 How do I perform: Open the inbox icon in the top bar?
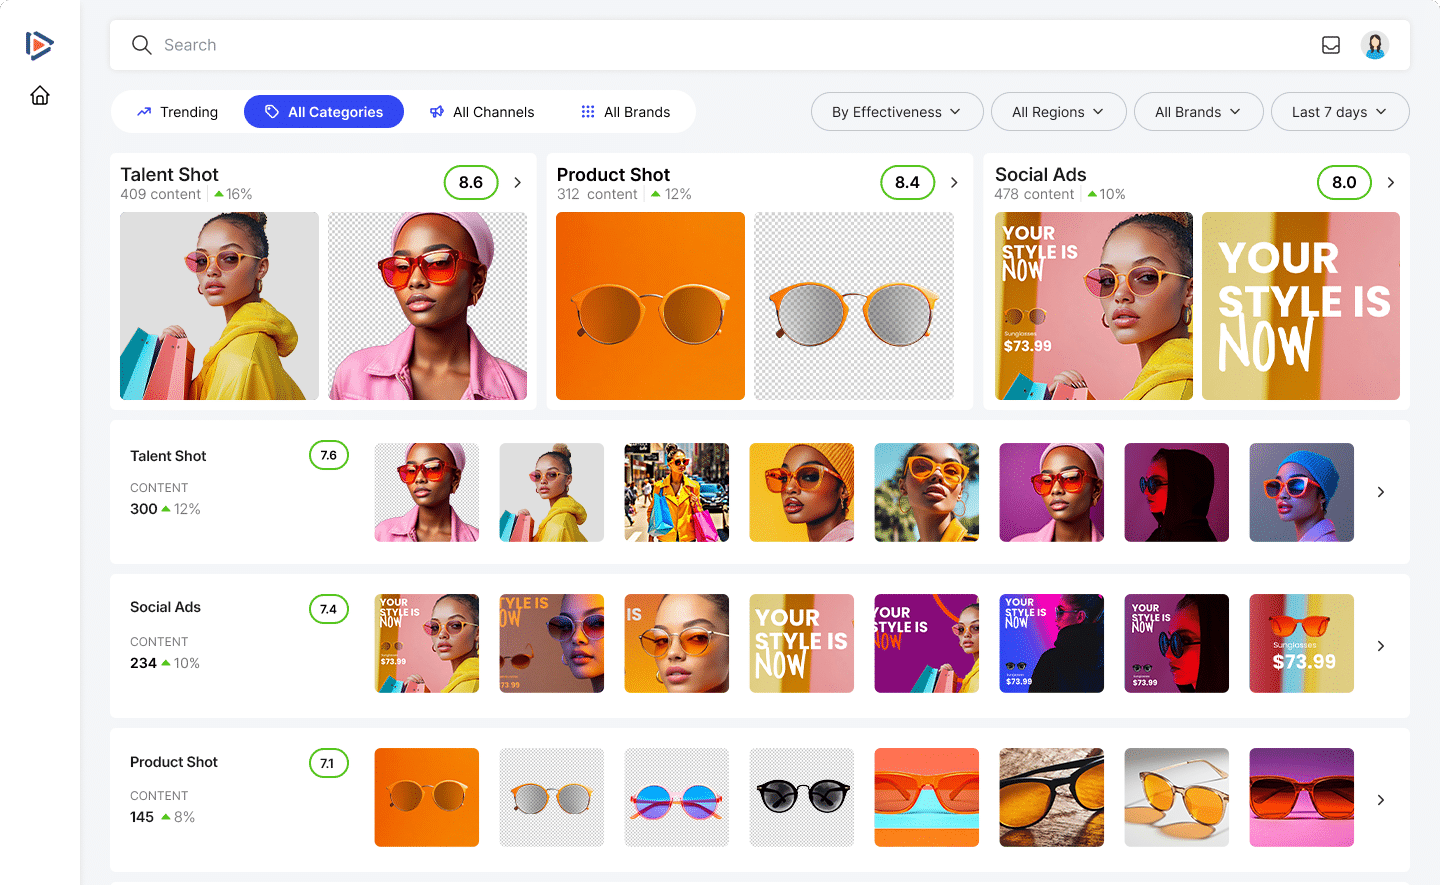(1330, 45)
